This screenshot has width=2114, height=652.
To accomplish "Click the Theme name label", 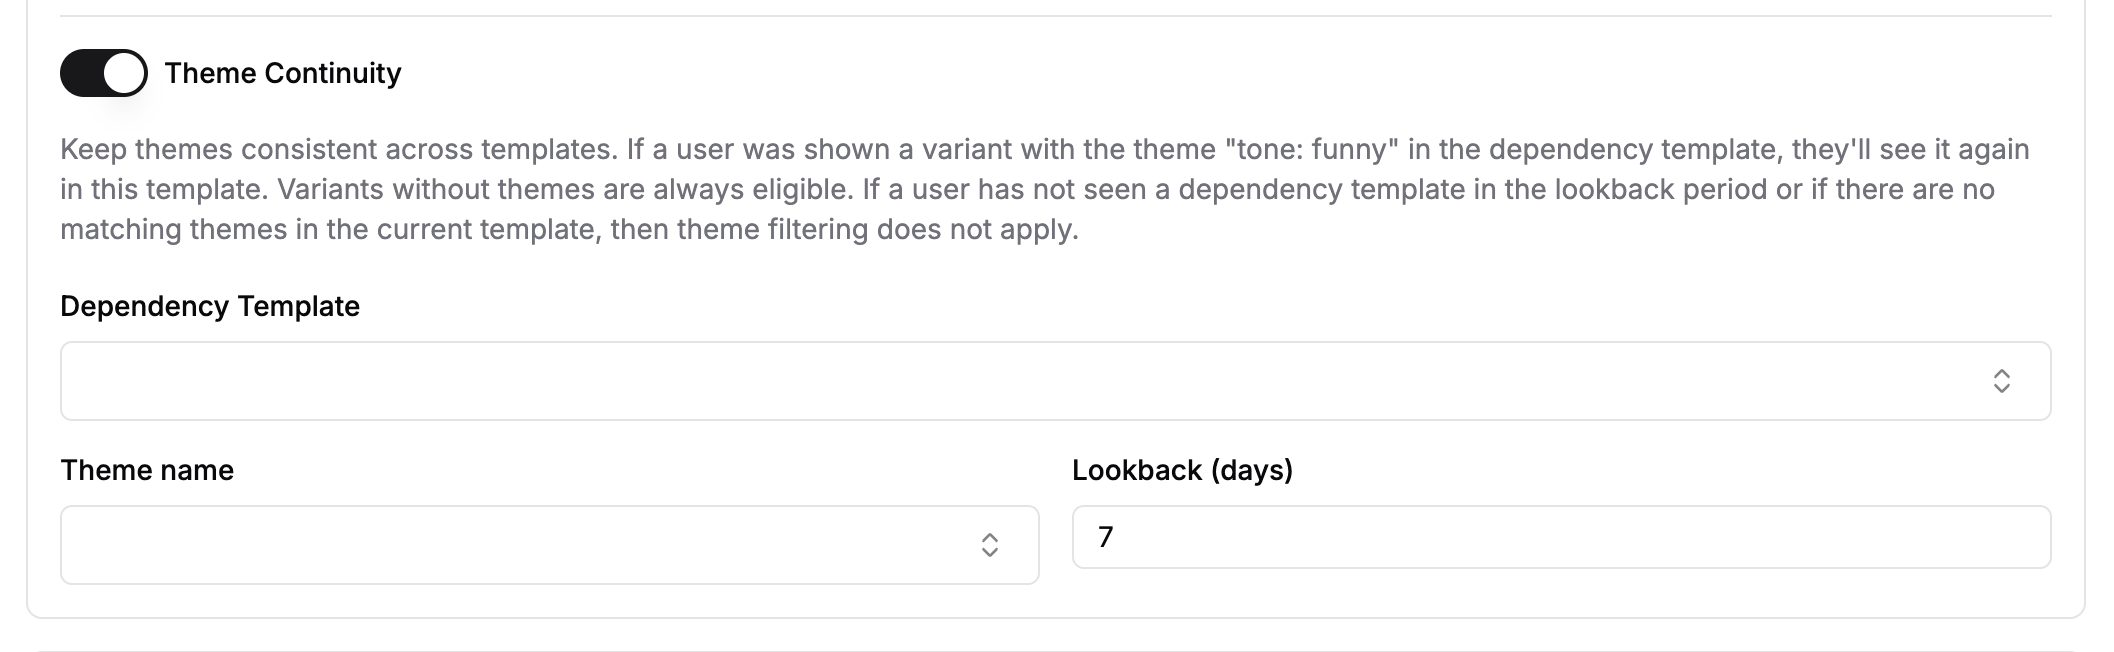I will point(147,469).
